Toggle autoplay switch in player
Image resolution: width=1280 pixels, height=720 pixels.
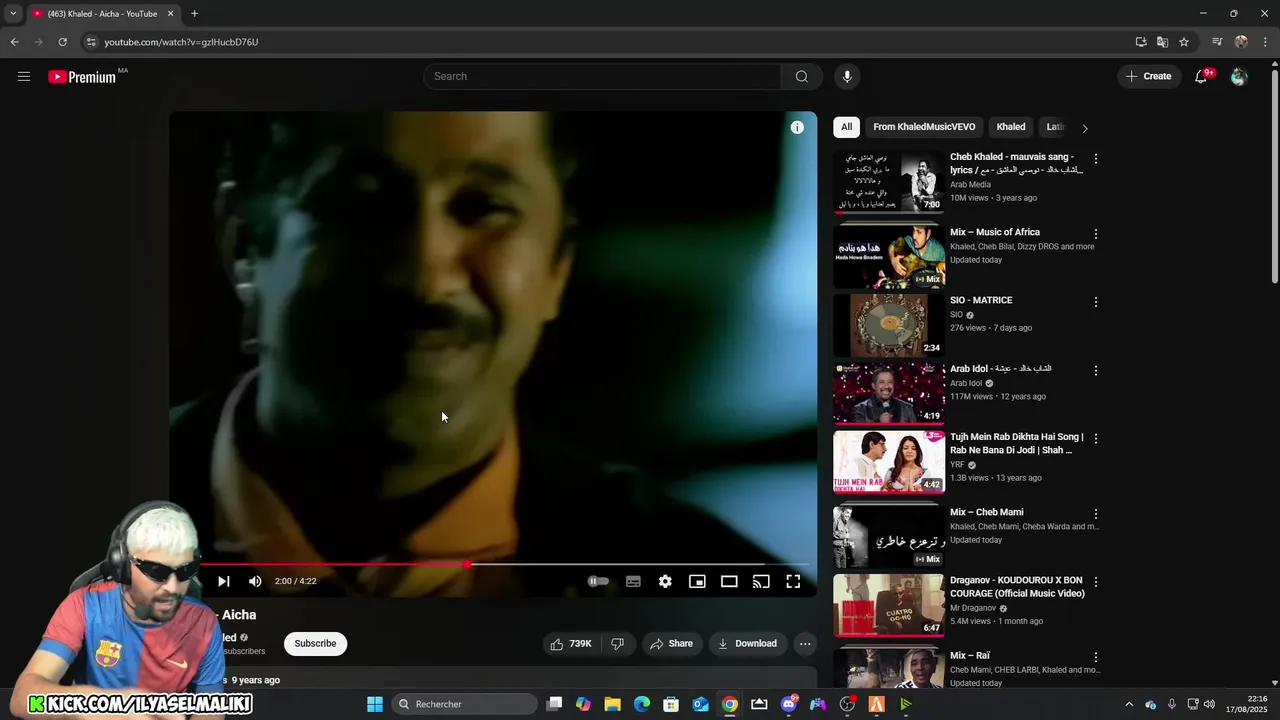598,581
